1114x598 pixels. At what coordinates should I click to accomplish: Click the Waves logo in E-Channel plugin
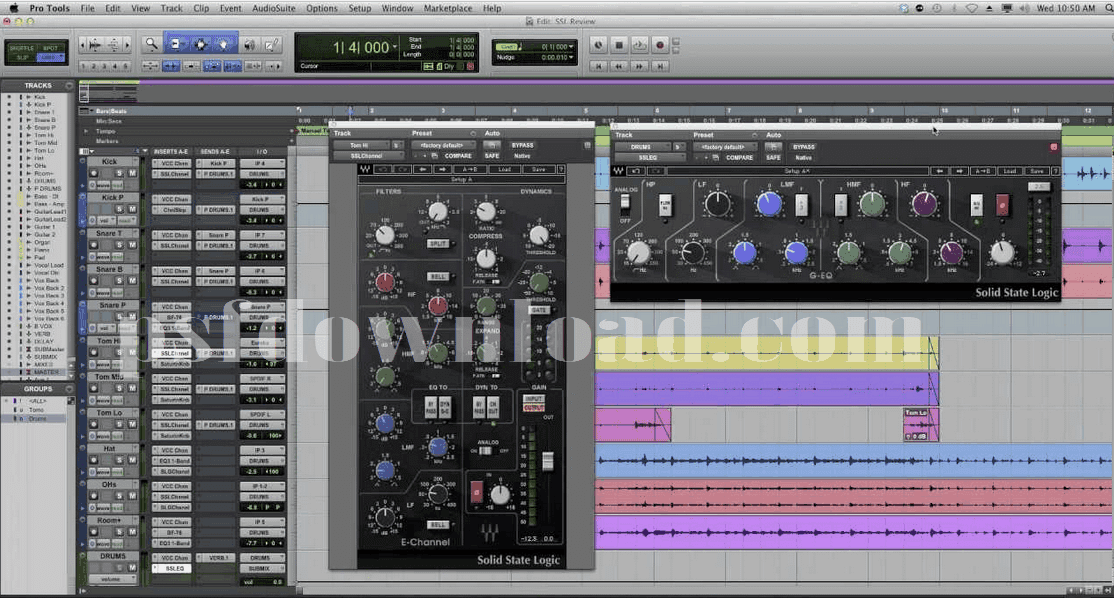point(365,170)
